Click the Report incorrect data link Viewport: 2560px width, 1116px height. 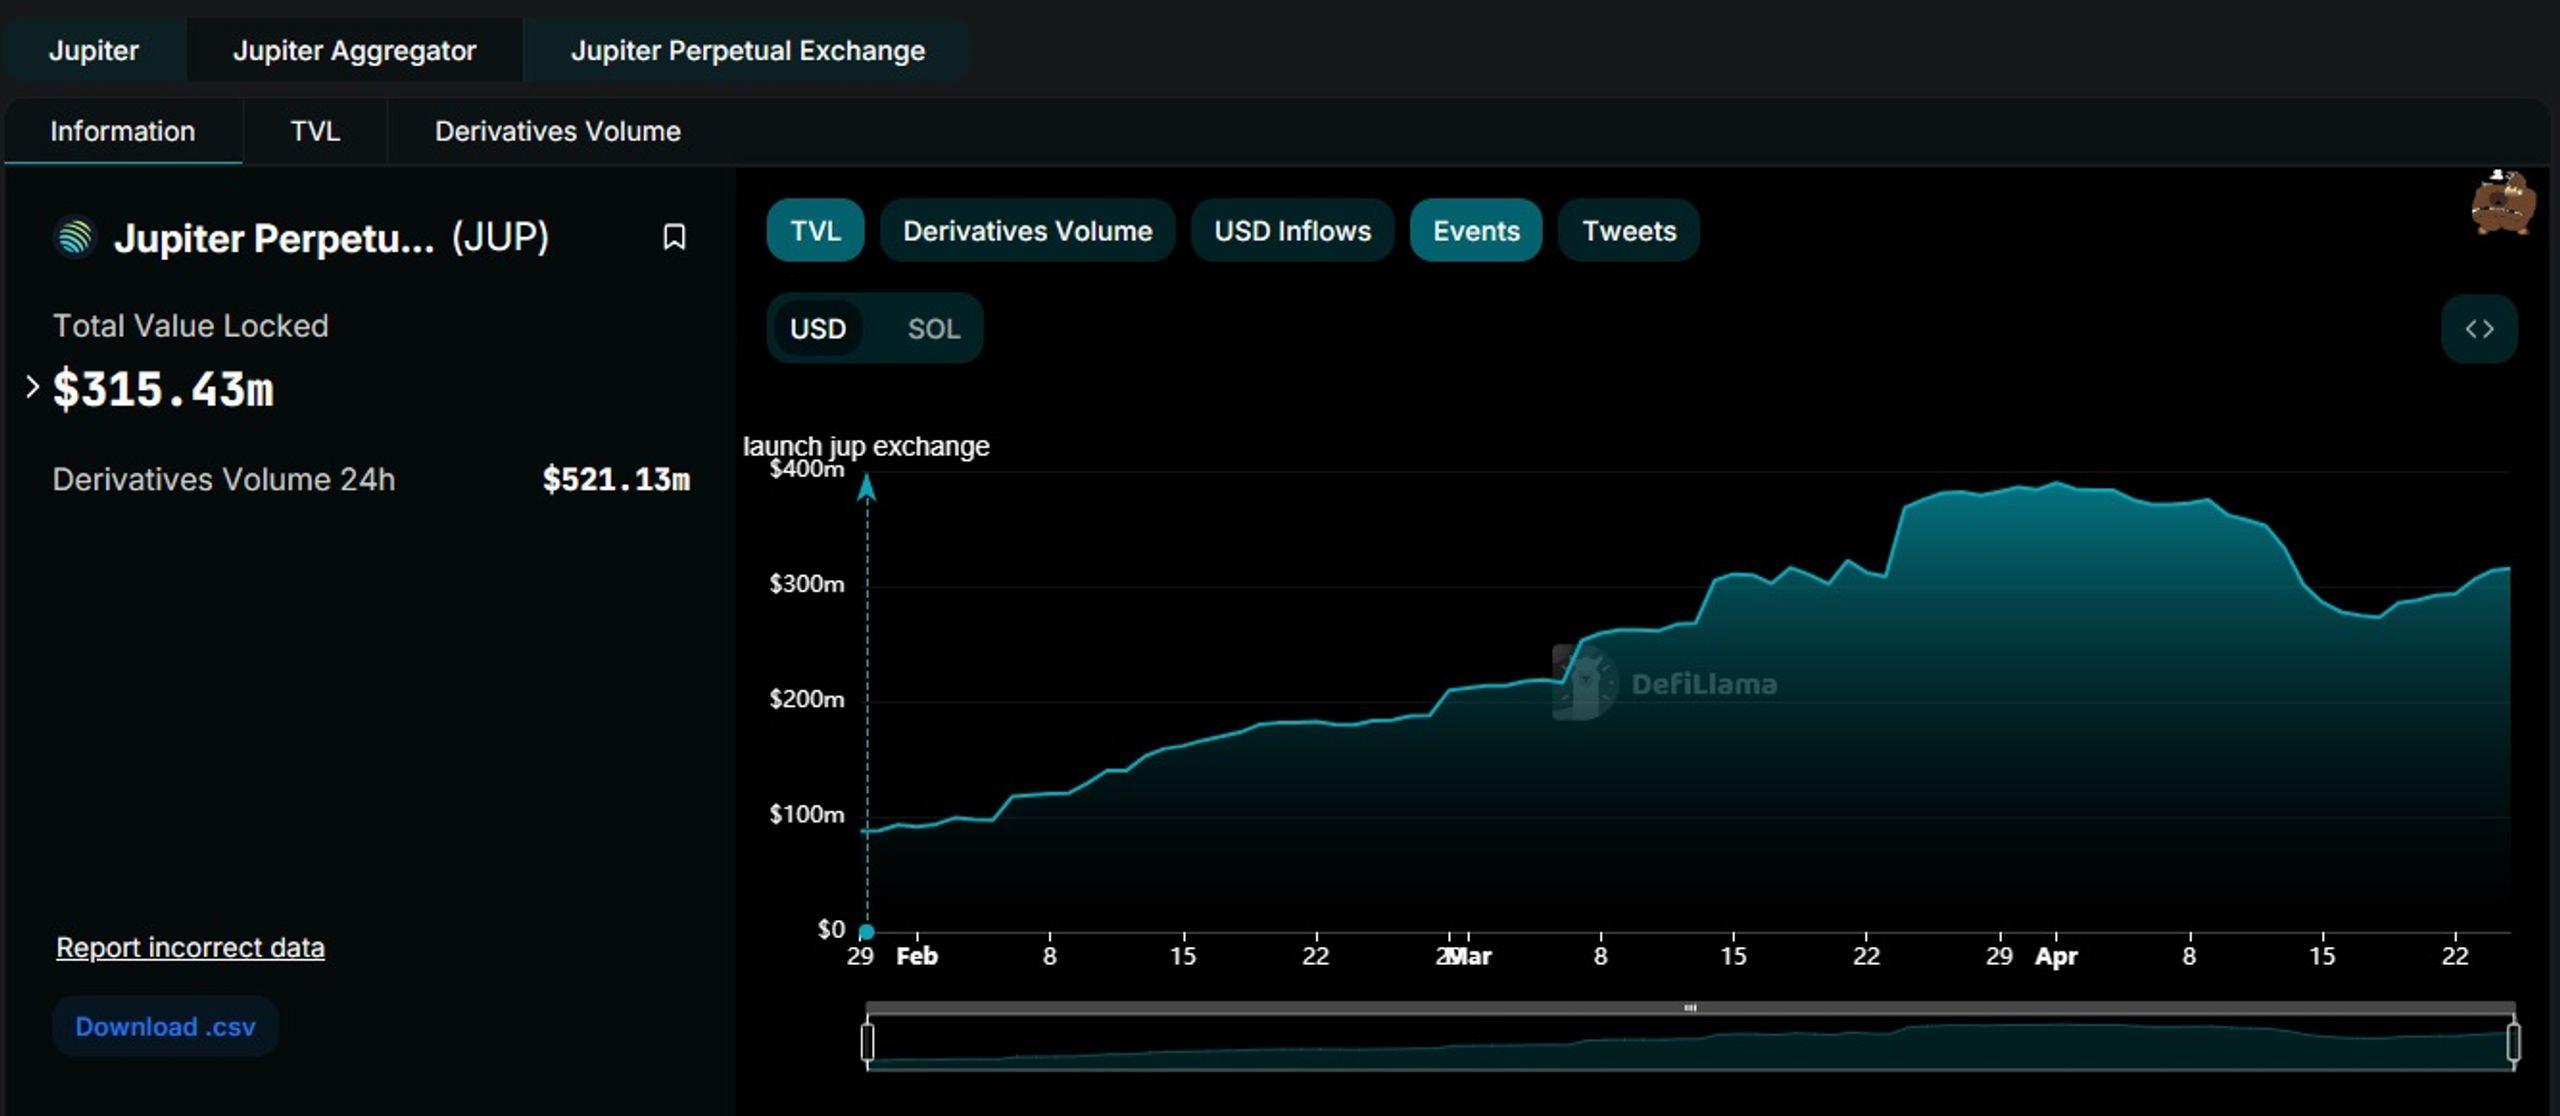coord(190,947)
